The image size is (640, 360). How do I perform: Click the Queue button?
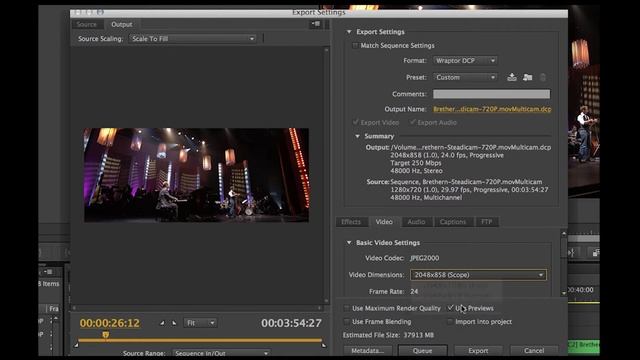click(422, 351)
